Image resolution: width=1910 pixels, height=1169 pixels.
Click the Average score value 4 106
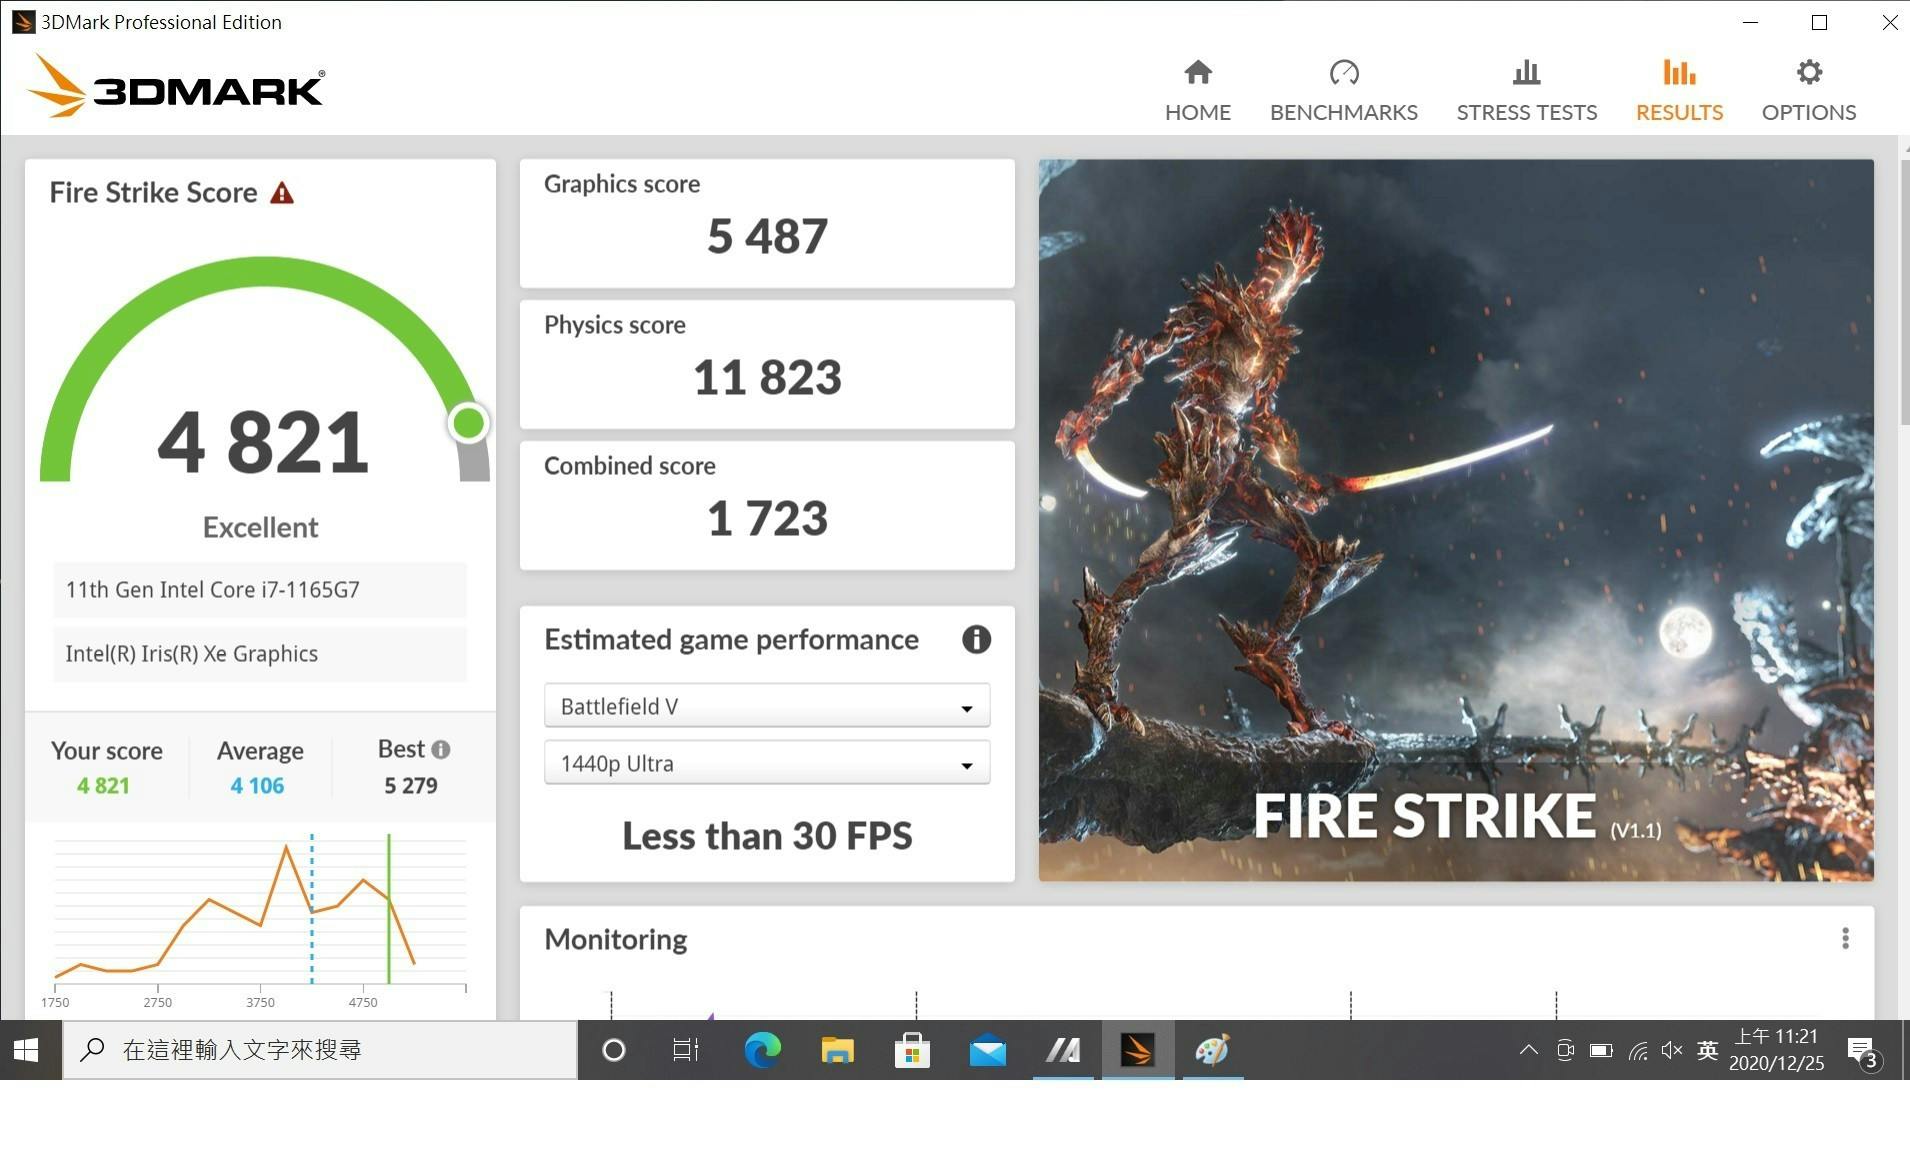click(x=257, y=786)
